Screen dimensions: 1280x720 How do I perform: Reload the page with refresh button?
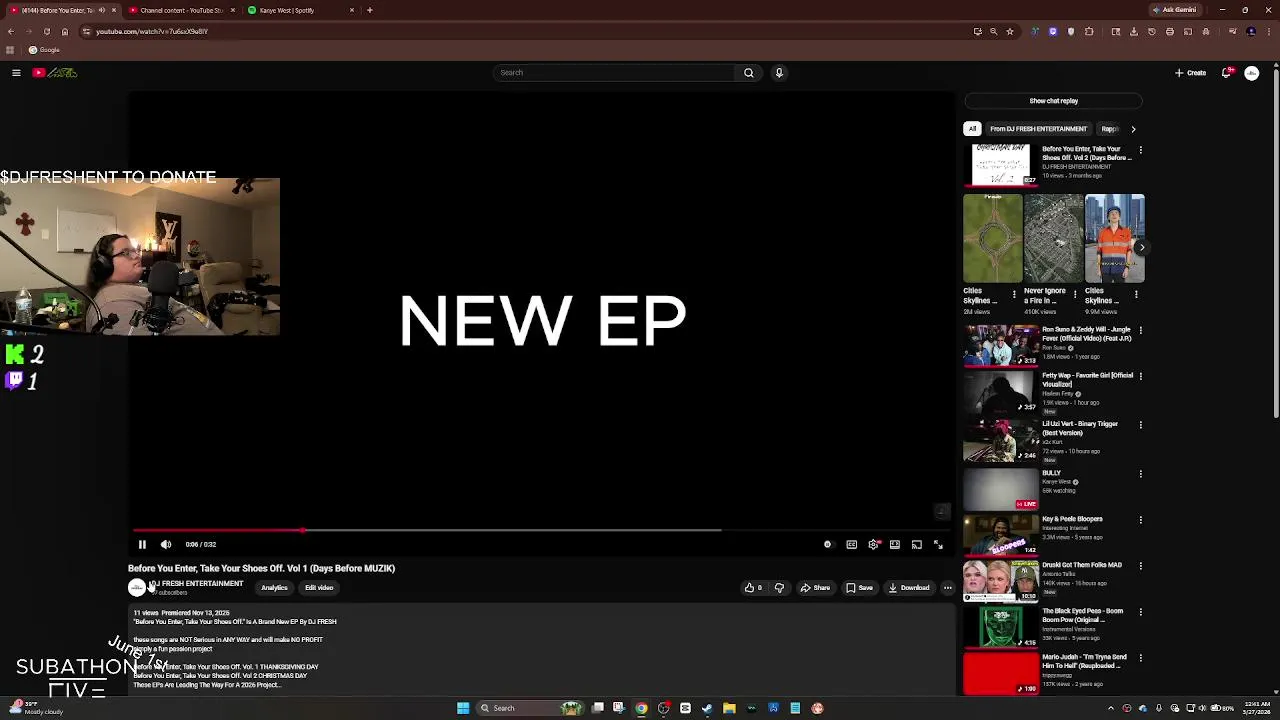[x=46, y=32]
